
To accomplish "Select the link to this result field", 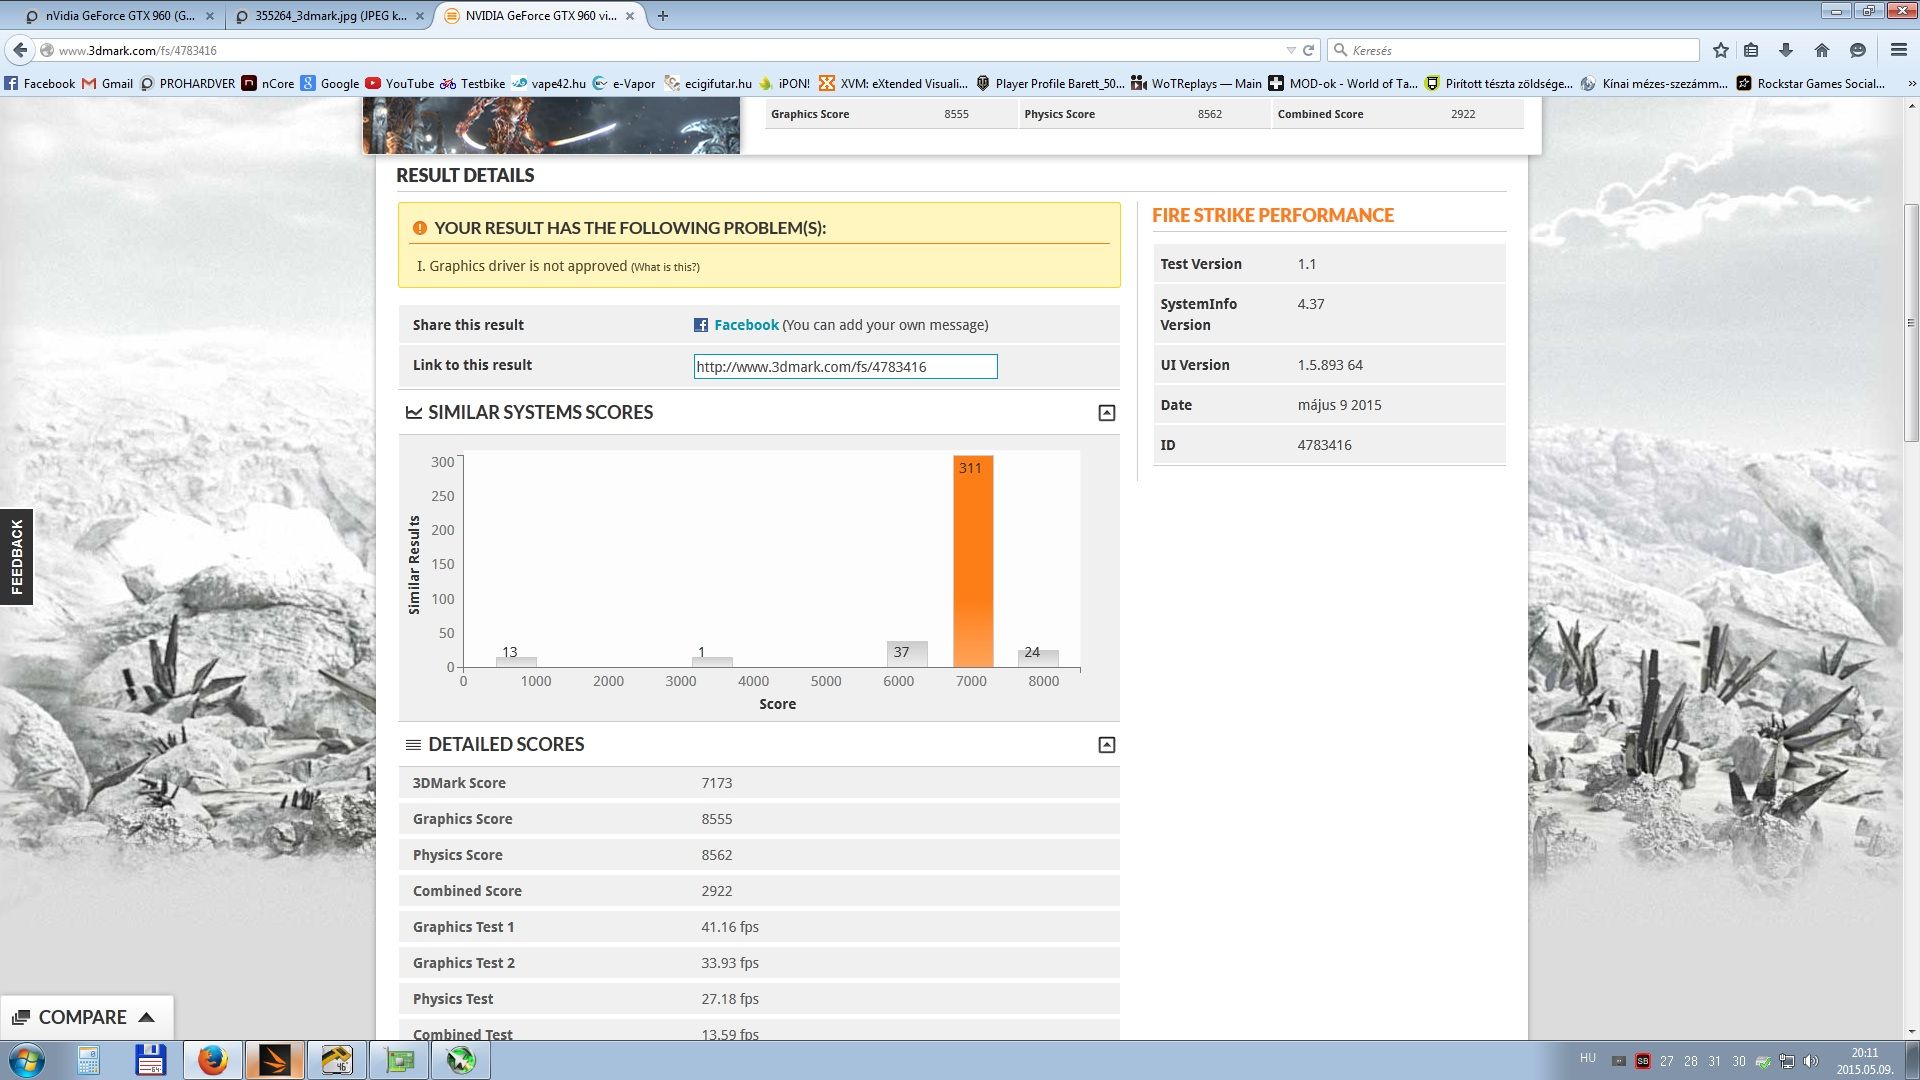I will (845, 367).
